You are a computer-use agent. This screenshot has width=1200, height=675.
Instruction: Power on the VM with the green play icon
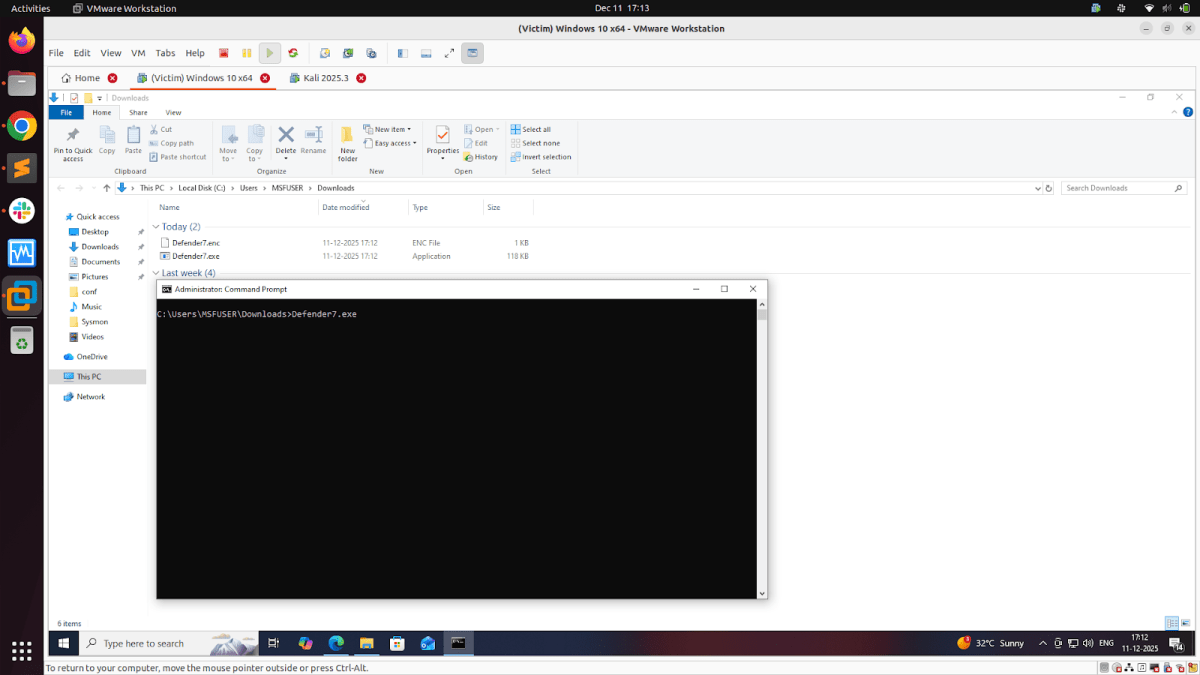click(269, 53)
